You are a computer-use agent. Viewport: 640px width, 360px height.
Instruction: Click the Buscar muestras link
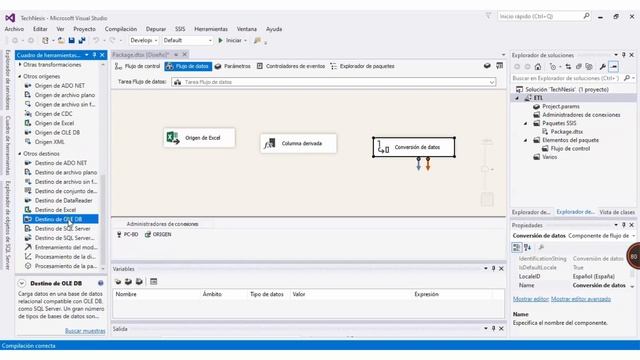(85, 331)
